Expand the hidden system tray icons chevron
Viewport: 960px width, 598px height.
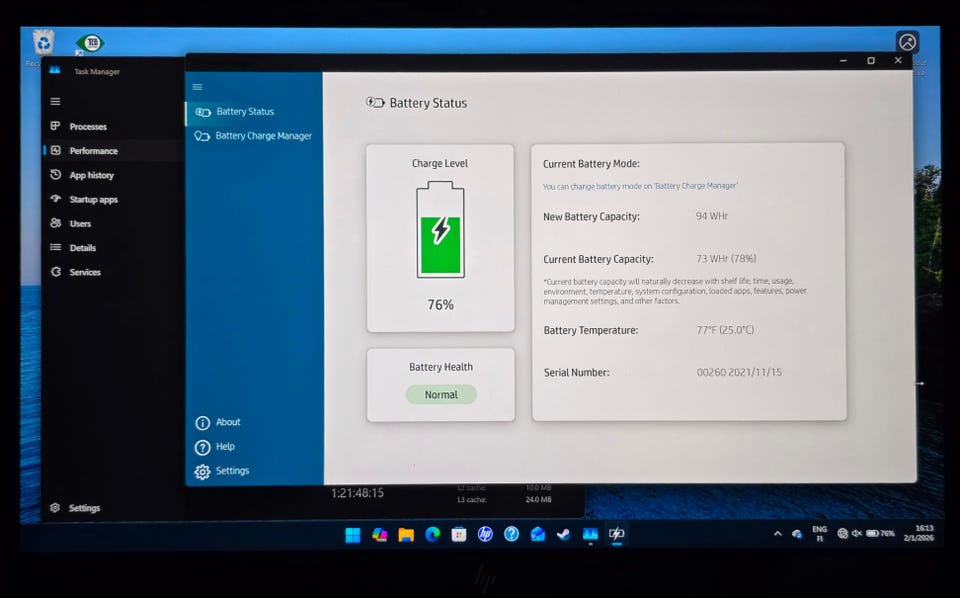(x=778, y=534)
